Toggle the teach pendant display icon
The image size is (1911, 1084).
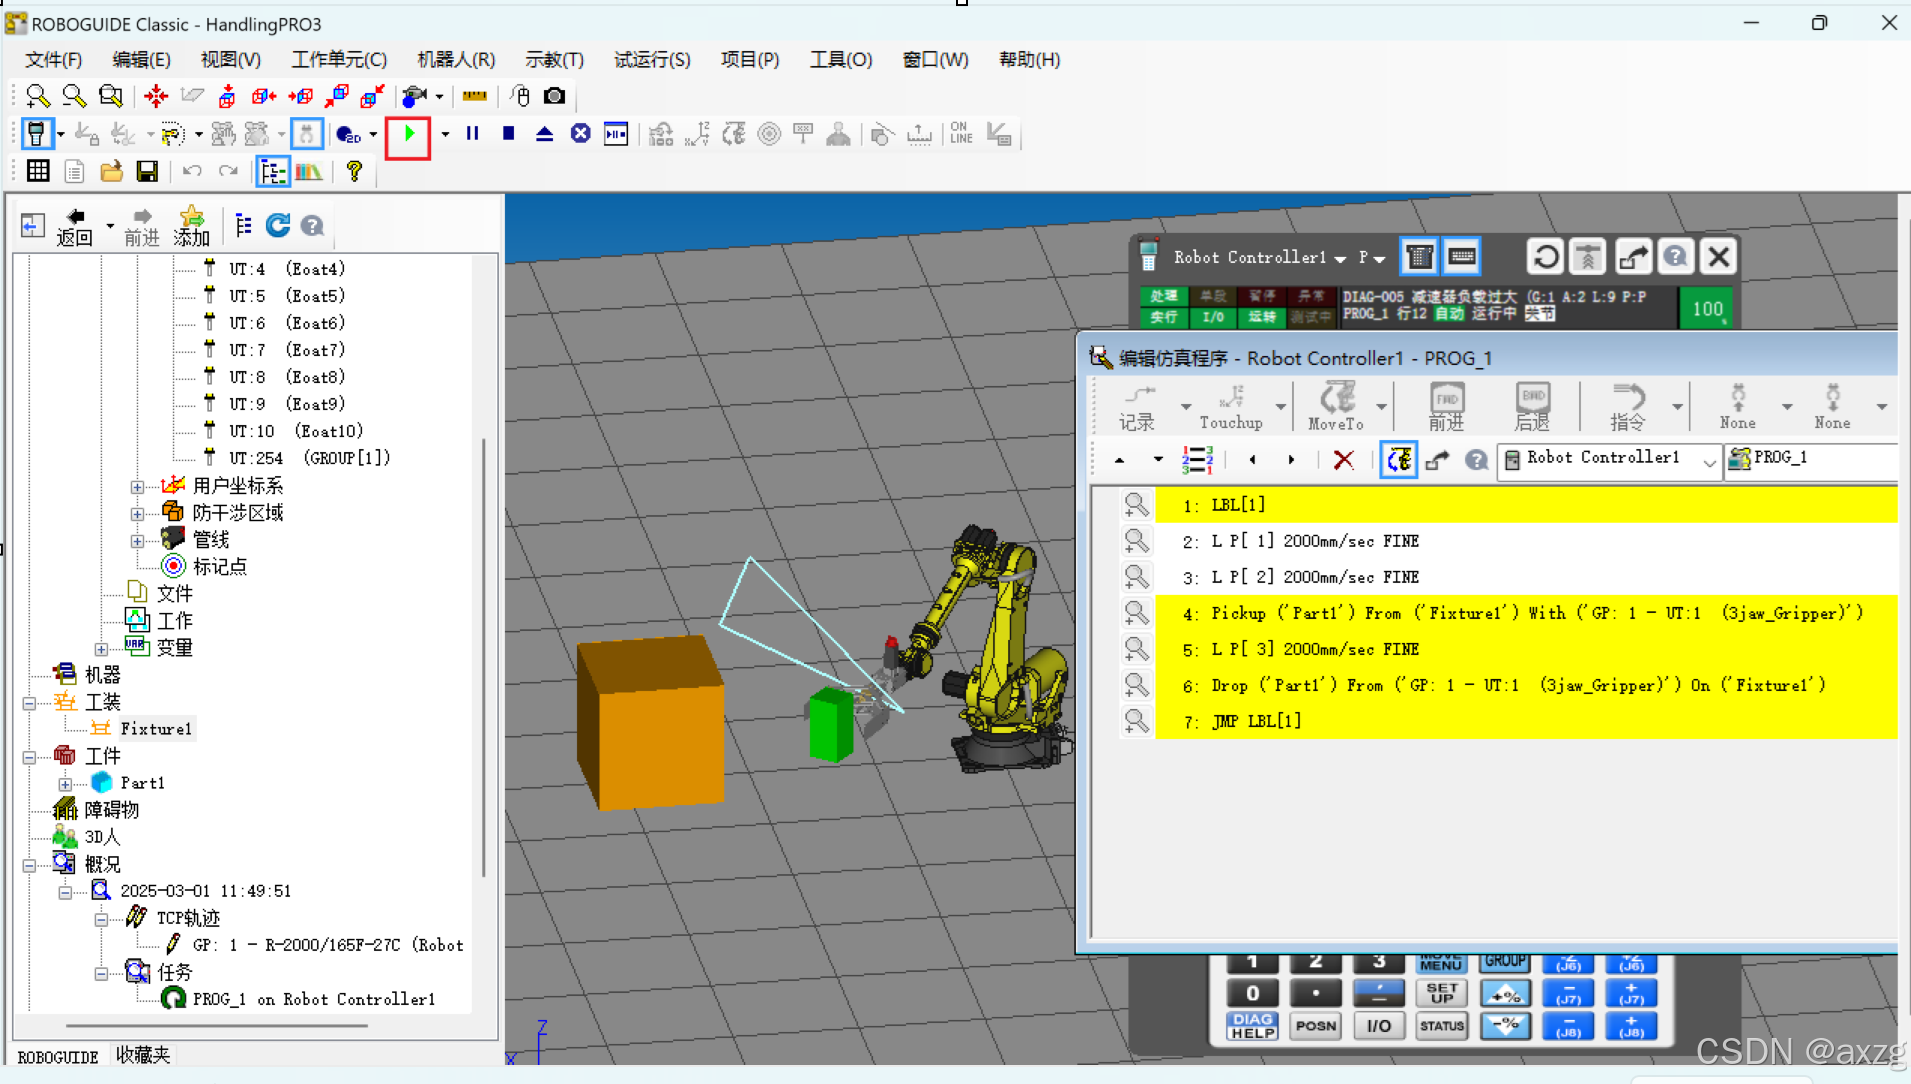coord(38,134)
